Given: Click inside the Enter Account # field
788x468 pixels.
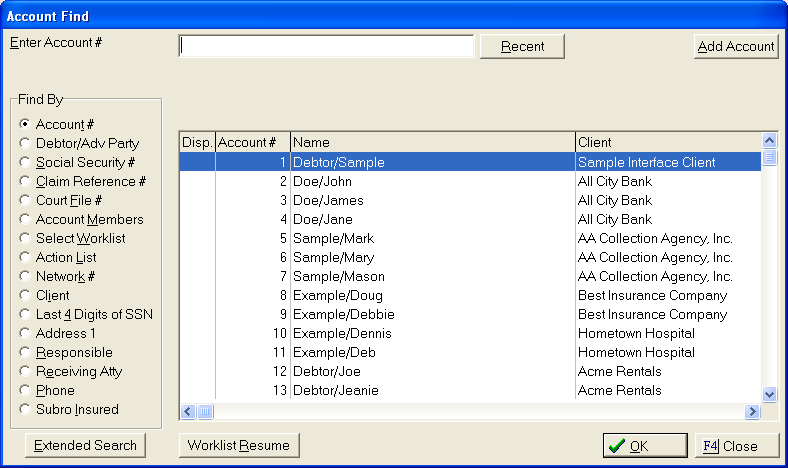Looking at the screenshot, I should click(x=326, y=46).
